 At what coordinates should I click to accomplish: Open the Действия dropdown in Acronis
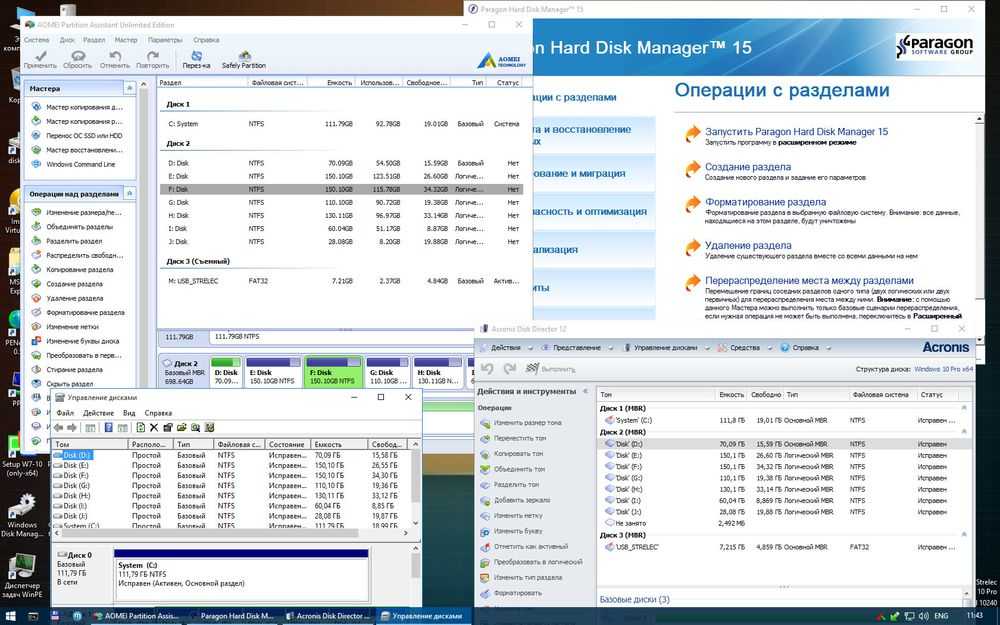coord(504,348)
